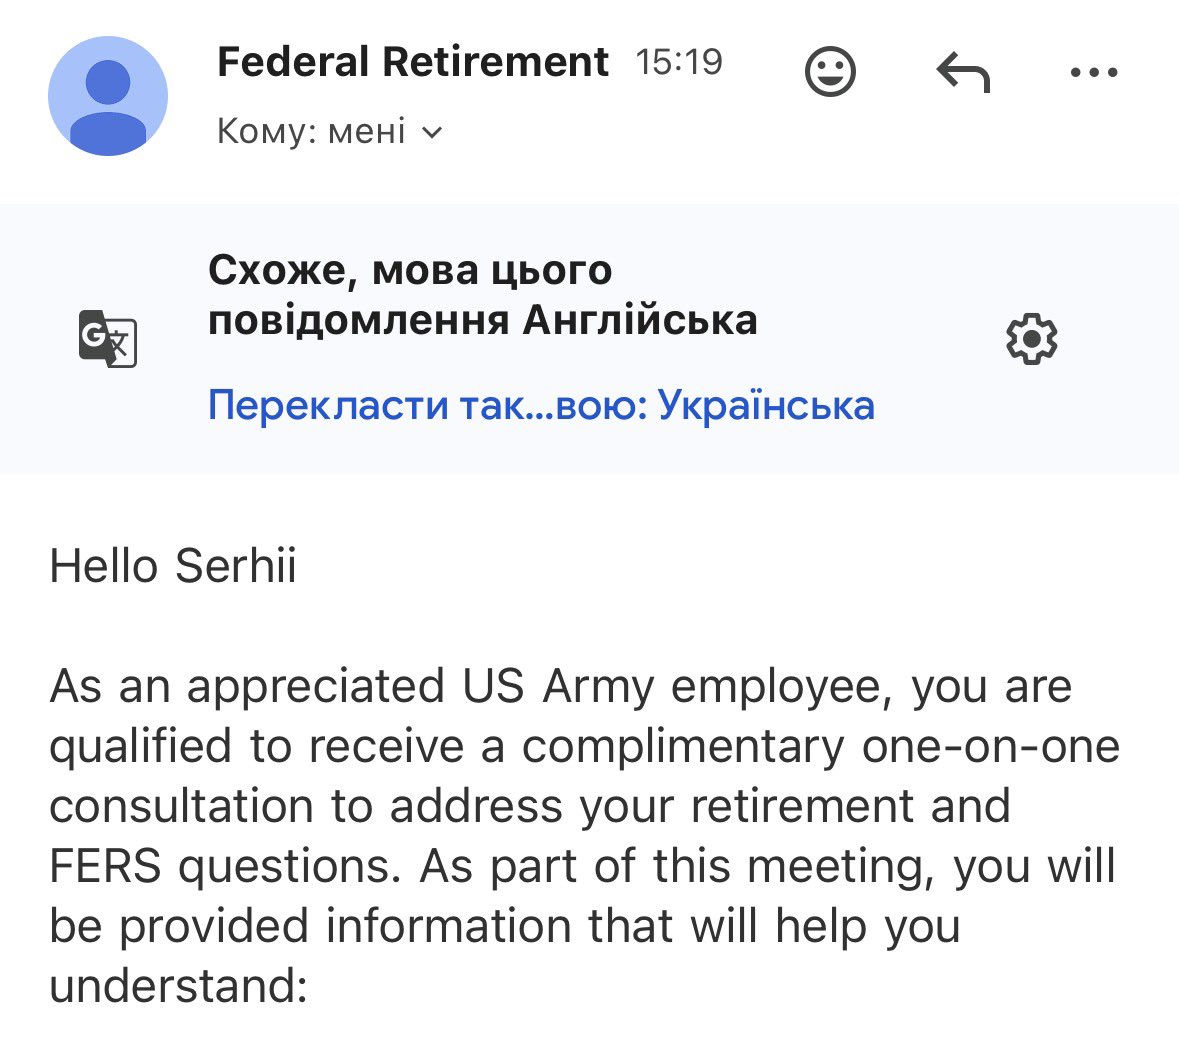The height and width of the screenshot is (1038, 1179).
Task: Reply using the curved arrow icon
Action: [x=963, y=72]
